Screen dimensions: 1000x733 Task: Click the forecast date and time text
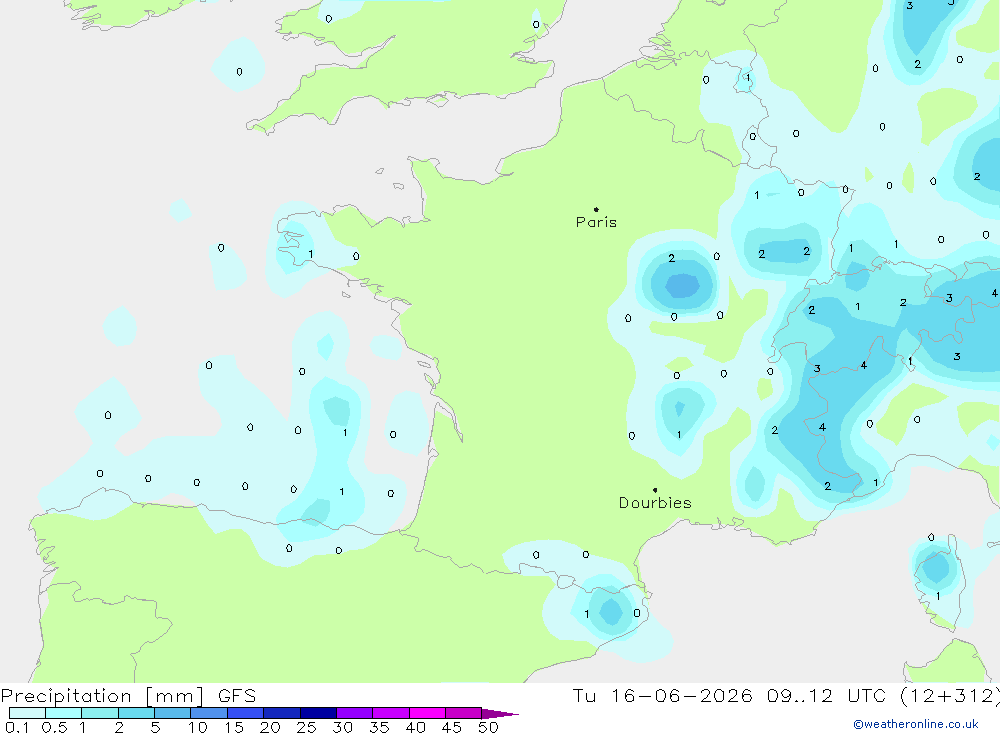[786, 695]
